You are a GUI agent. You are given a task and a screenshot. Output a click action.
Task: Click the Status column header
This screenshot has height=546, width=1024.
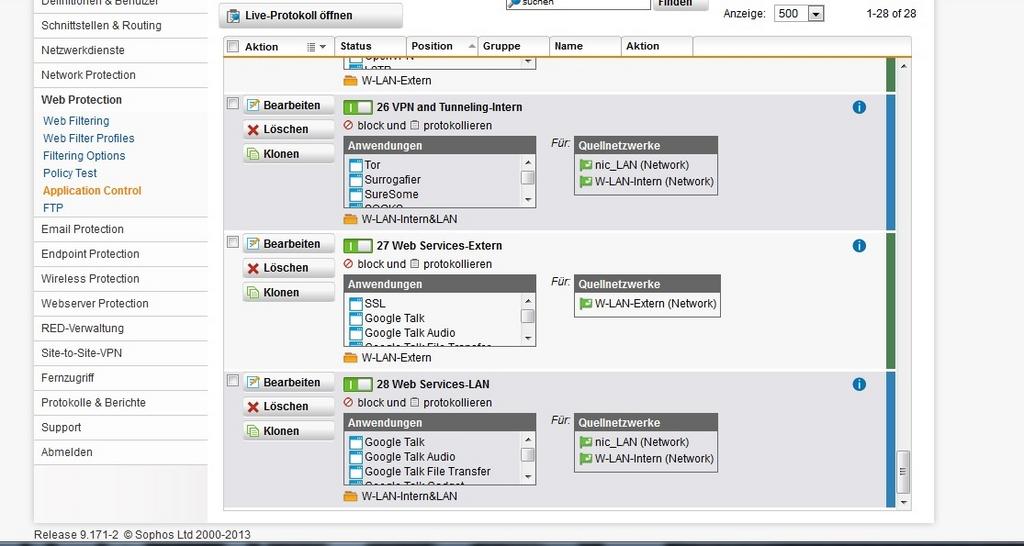tap(370, 46)
